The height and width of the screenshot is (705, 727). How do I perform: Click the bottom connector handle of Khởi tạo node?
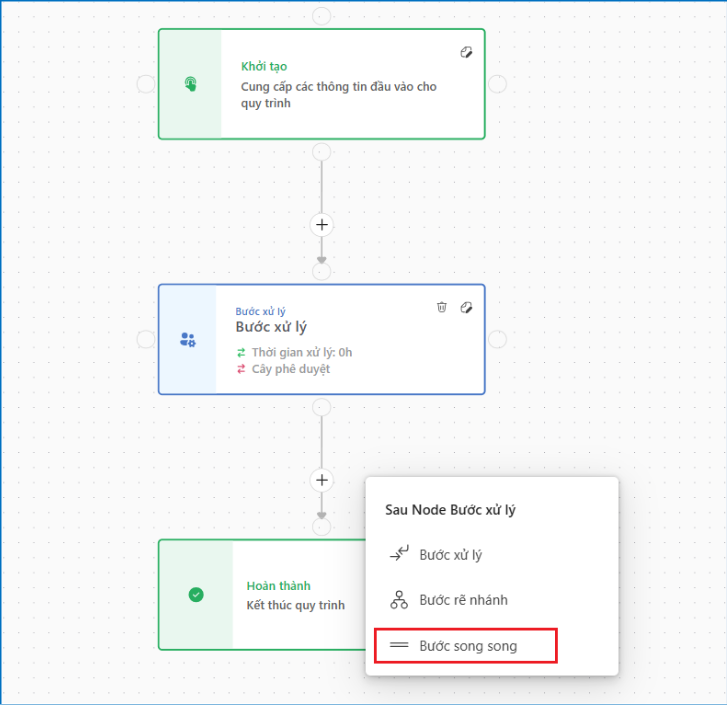pos(321,151)
